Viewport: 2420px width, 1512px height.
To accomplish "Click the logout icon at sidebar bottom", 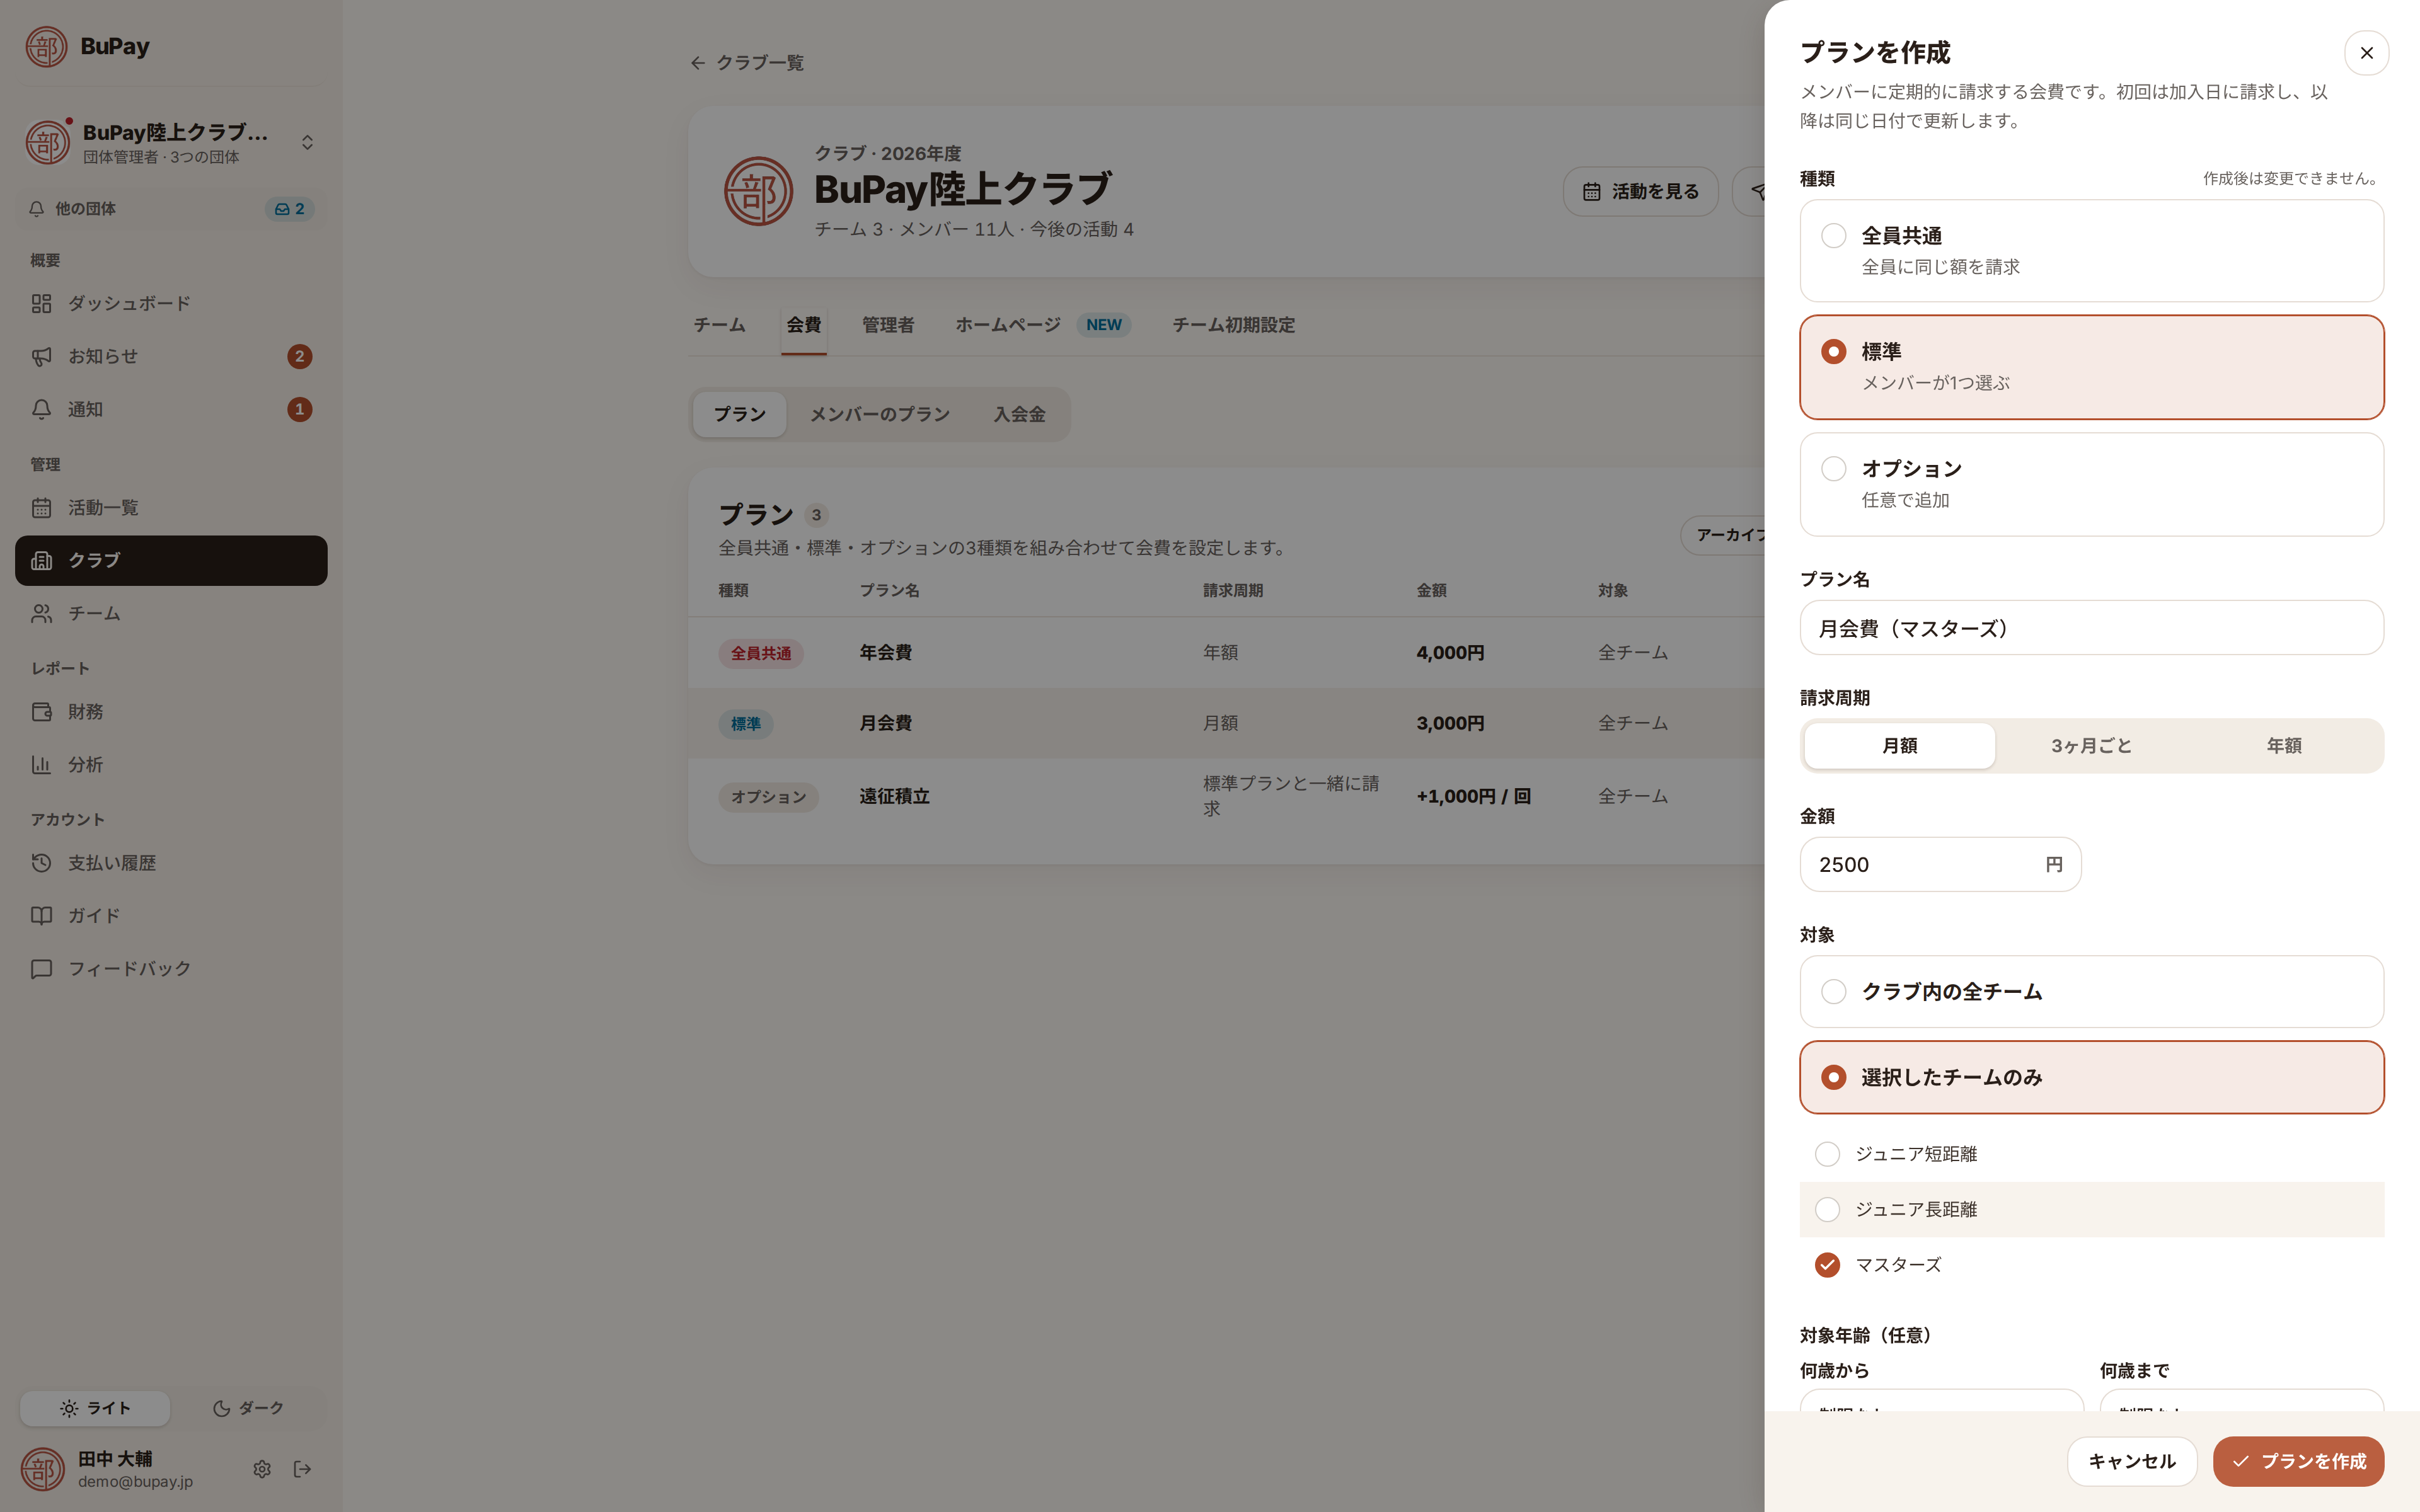I will [x=302, y=1469].
